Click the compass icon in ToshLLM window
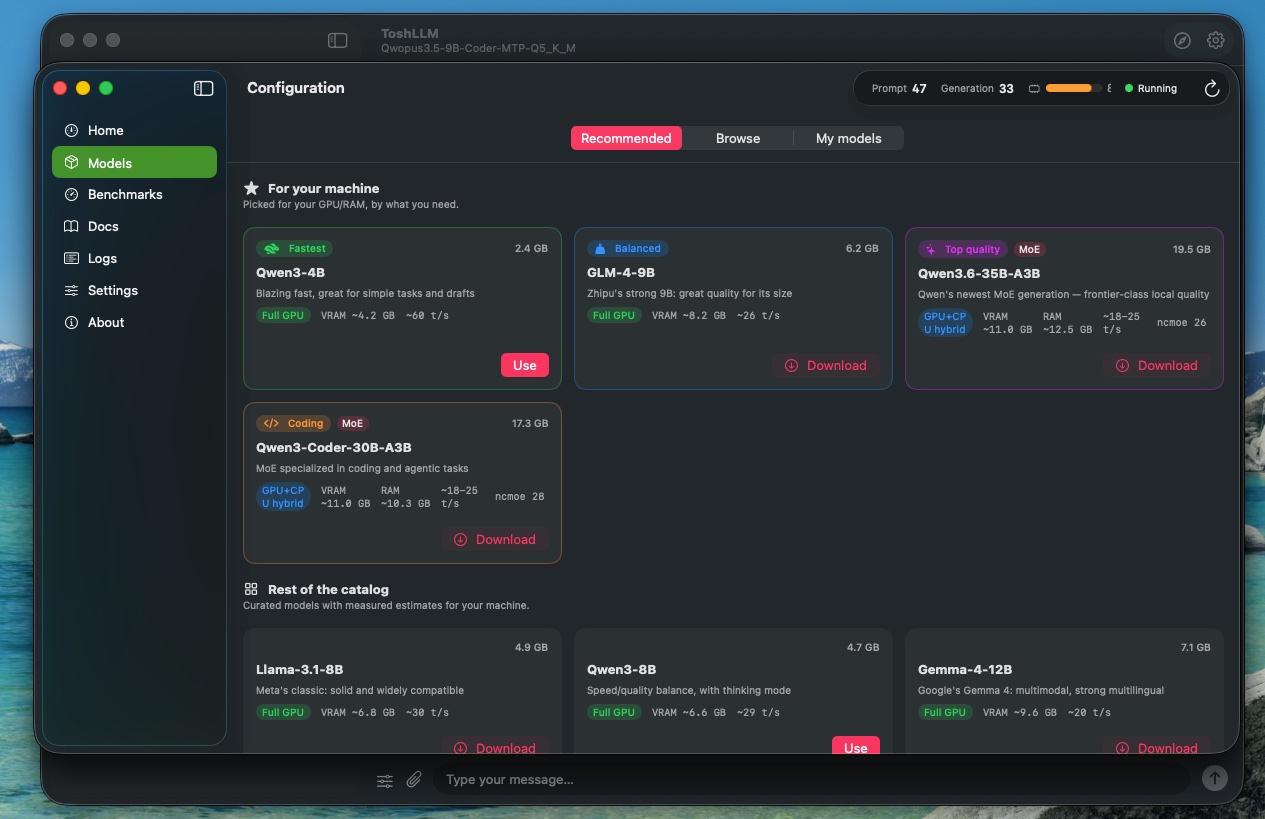This screenshot has height=819, width=1265. 1182,40
